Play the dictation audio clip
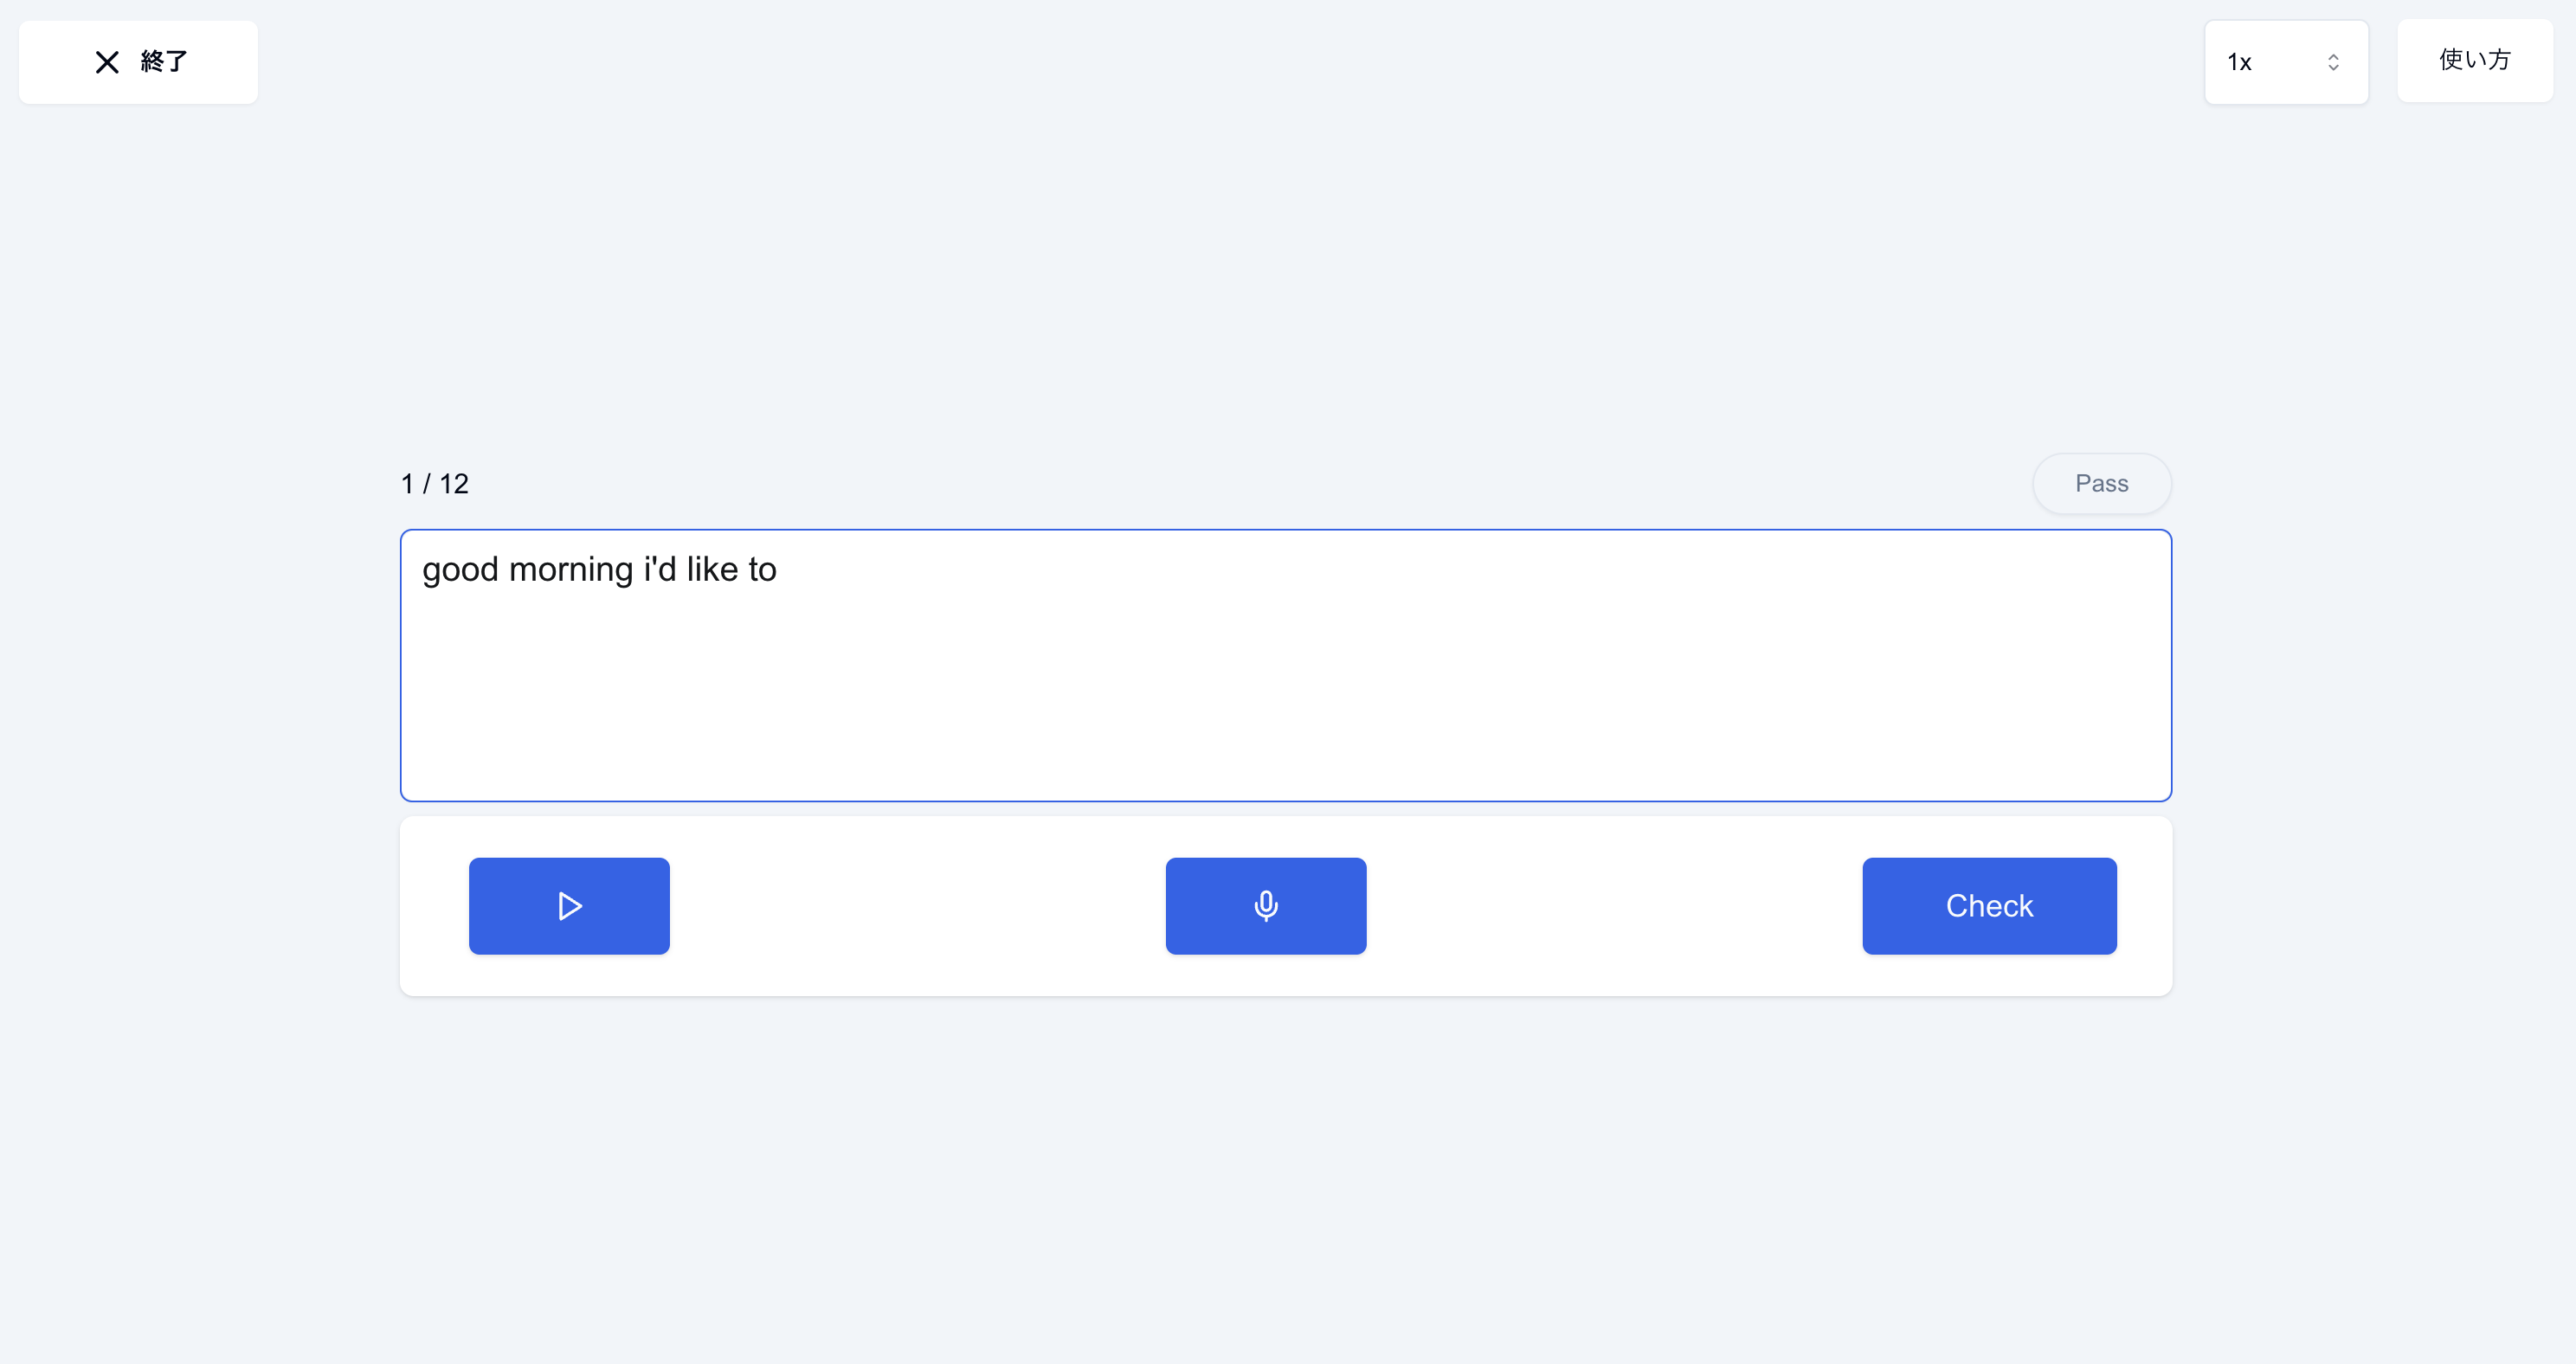The width and height of the screenshot is (2576, 1364). (x=569, y=906)
